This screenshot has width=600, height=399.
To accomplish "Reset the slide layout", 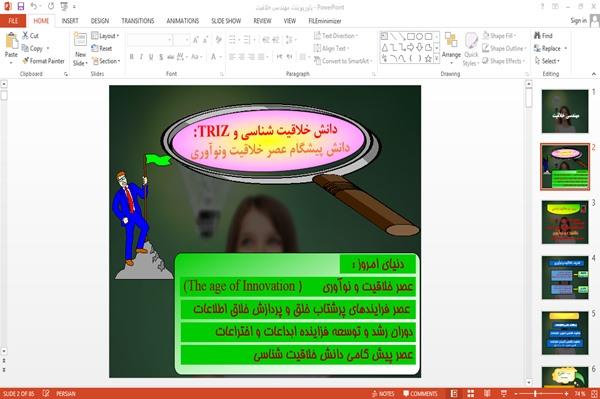I will tap(102, 48).
